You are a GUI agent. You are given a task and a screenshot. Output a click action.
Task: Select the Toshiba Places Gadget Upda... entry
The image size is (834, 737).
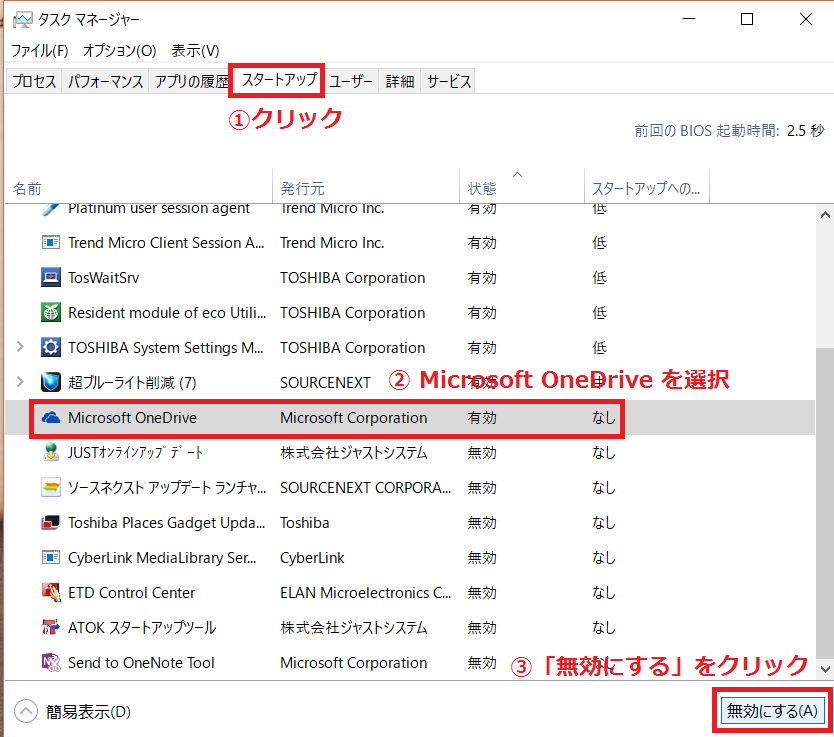(x=166, y=523)
